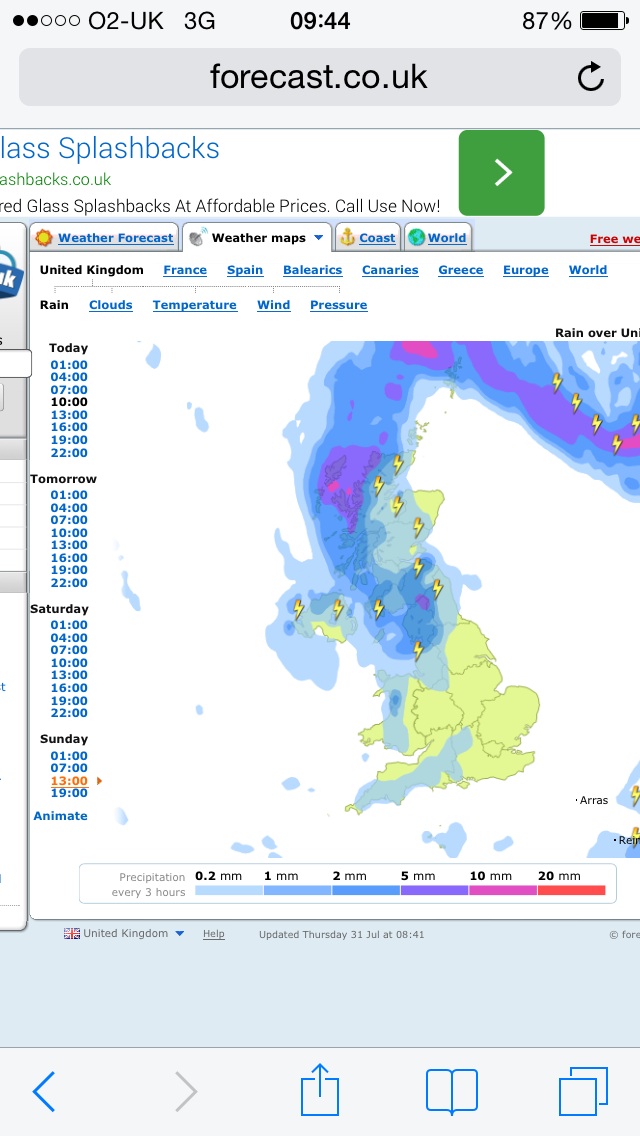The height and width of the screenshot is (1136, 640).
Task: Click the 5 mm purple legend swatch
Action: click(x=434, y=890)
